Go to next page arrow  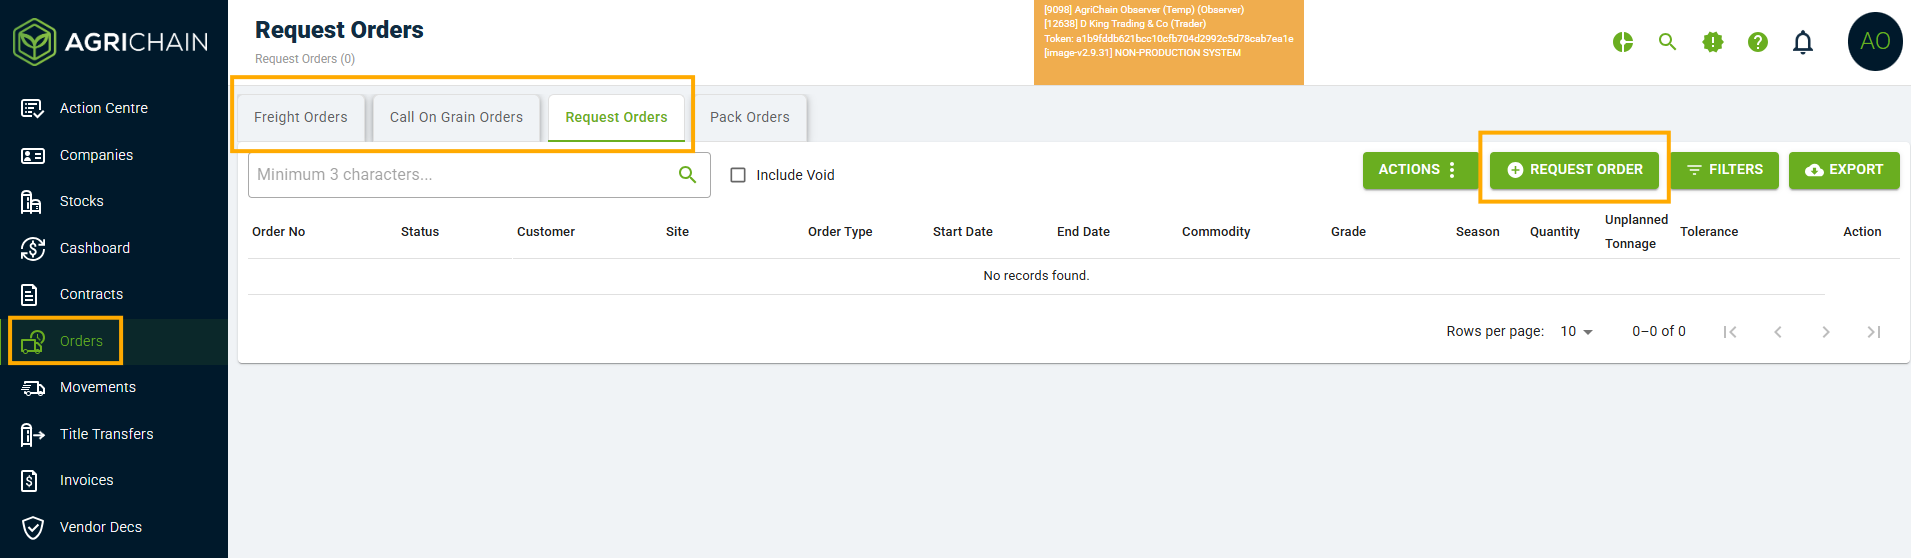pyautogui.click(x=1826, y=332)
